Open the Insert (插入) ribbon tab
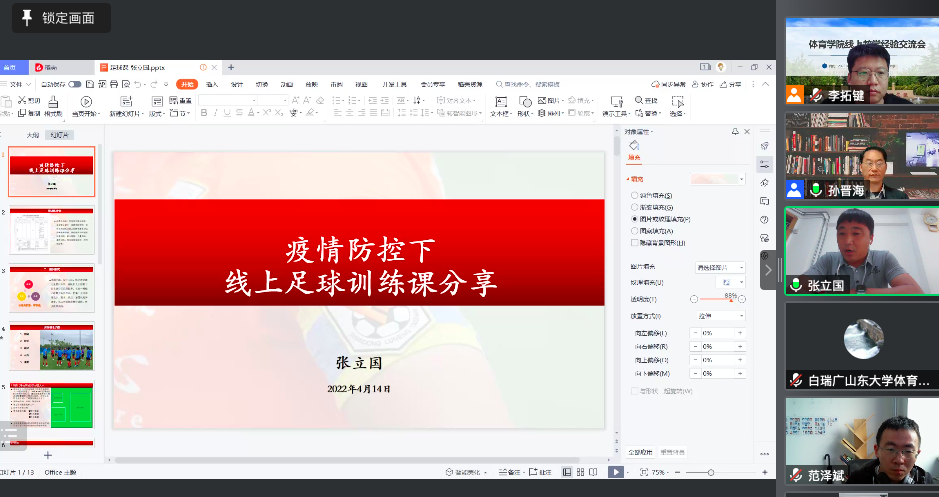939x497 pixels. 214,85
